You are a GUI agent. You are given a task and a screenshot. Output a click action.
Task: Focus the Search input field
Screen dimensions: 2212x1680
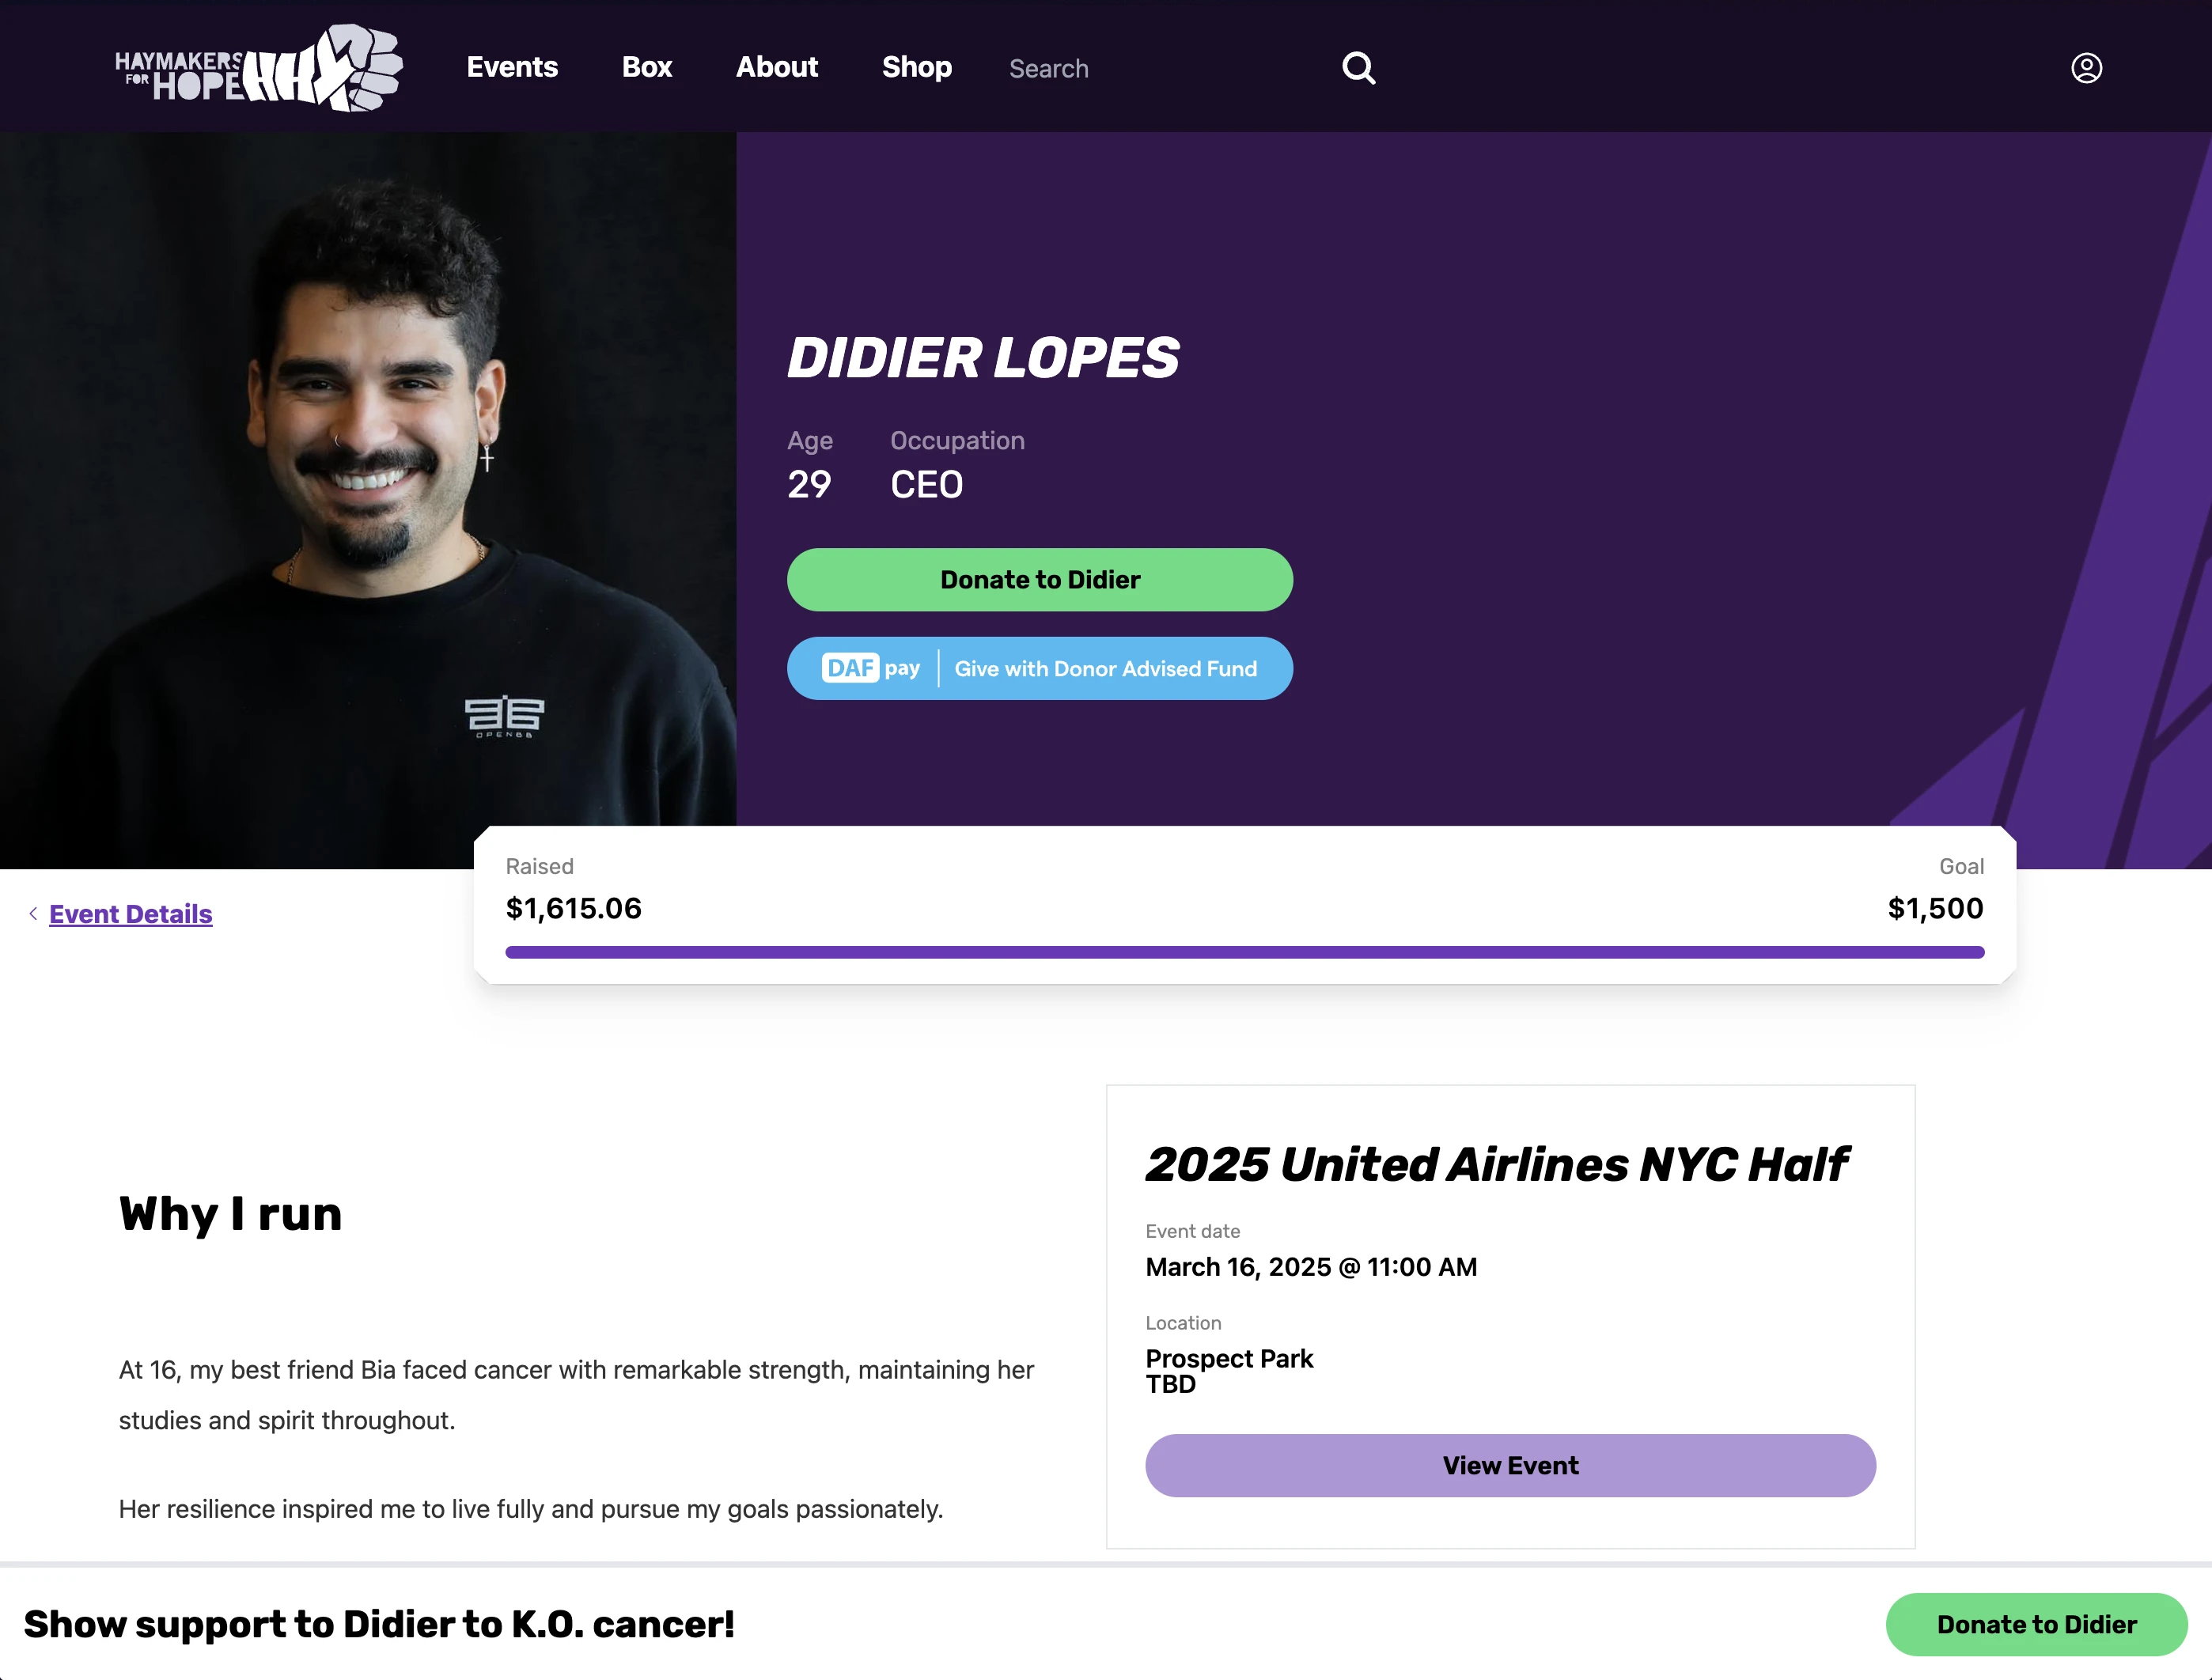(1160, 68)
